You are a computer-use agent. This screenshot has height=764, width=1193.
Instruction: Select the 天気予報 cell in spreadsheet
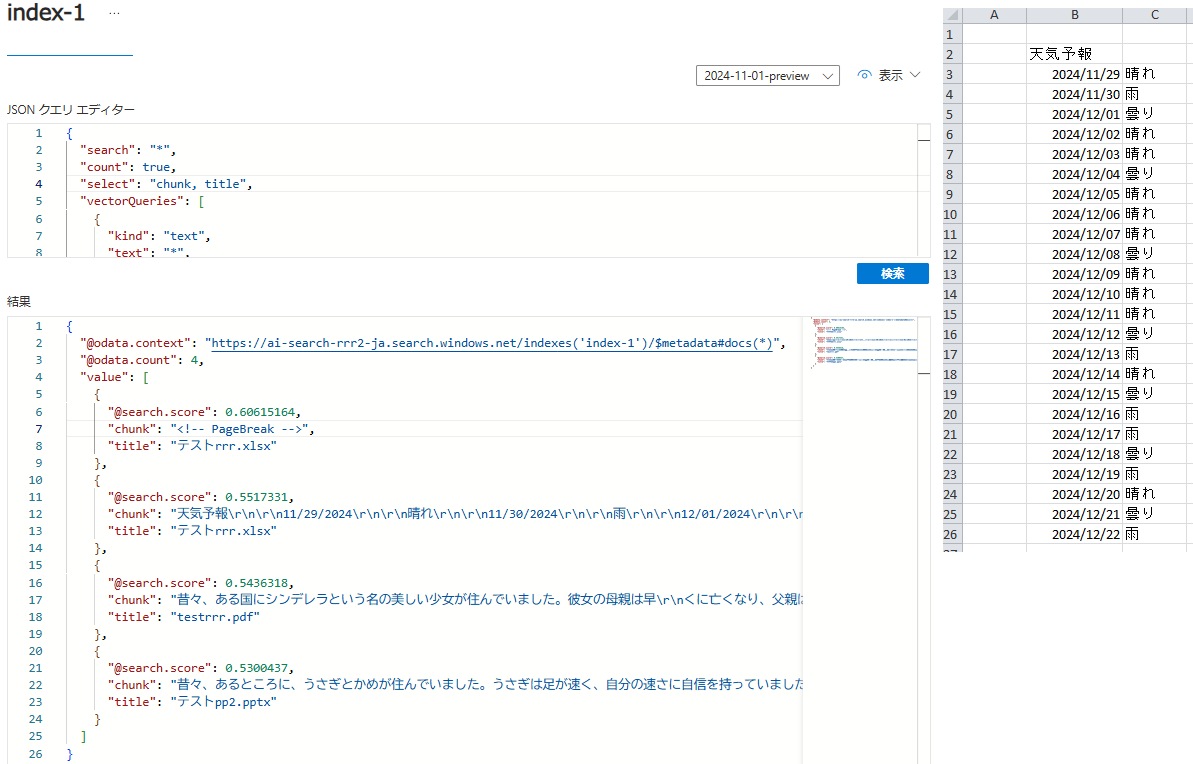(x=1074, y=54)
